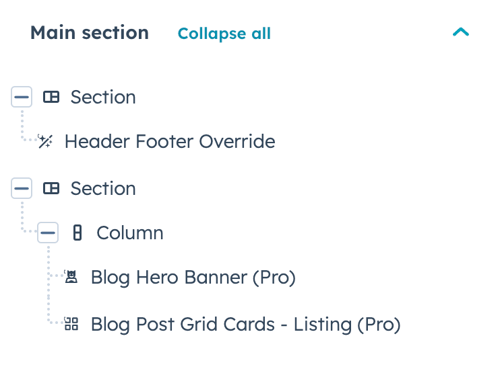This screenshot has height=371, width=500.
Task: Click the Blog Hero Banner module icon
Action: coord(71,277)
